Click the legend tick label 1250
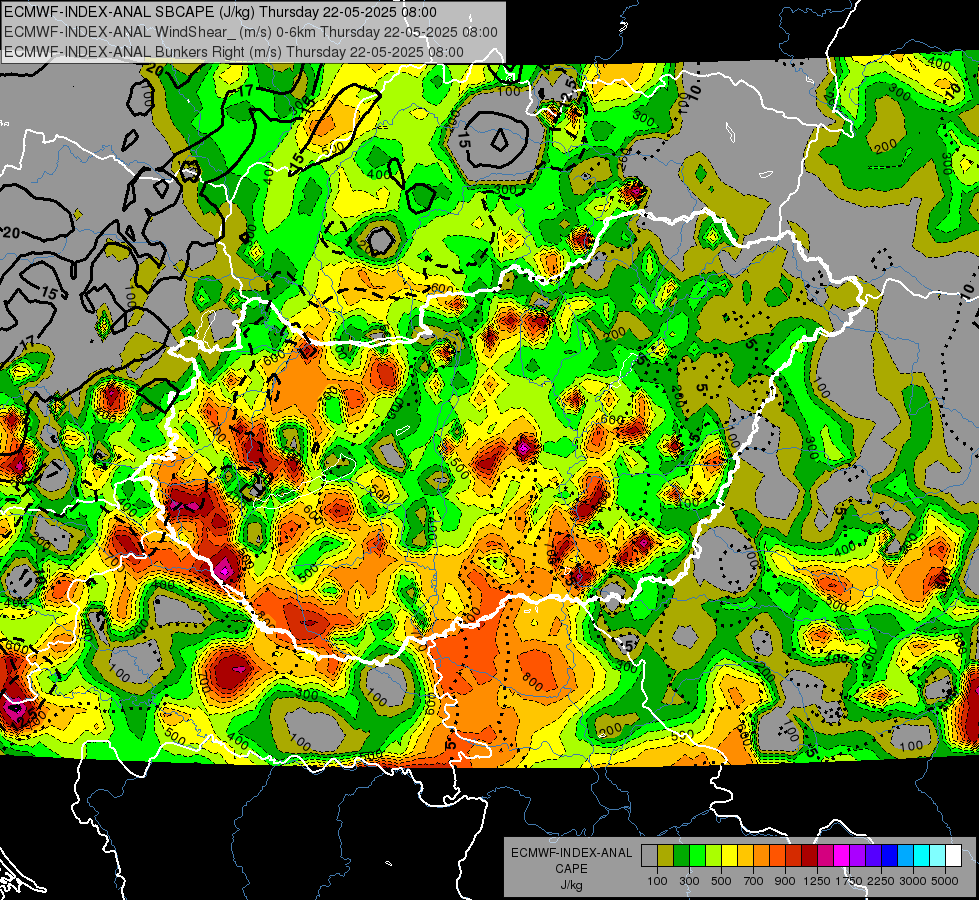The height and width of the screenshot is (900, 979). 817,881
